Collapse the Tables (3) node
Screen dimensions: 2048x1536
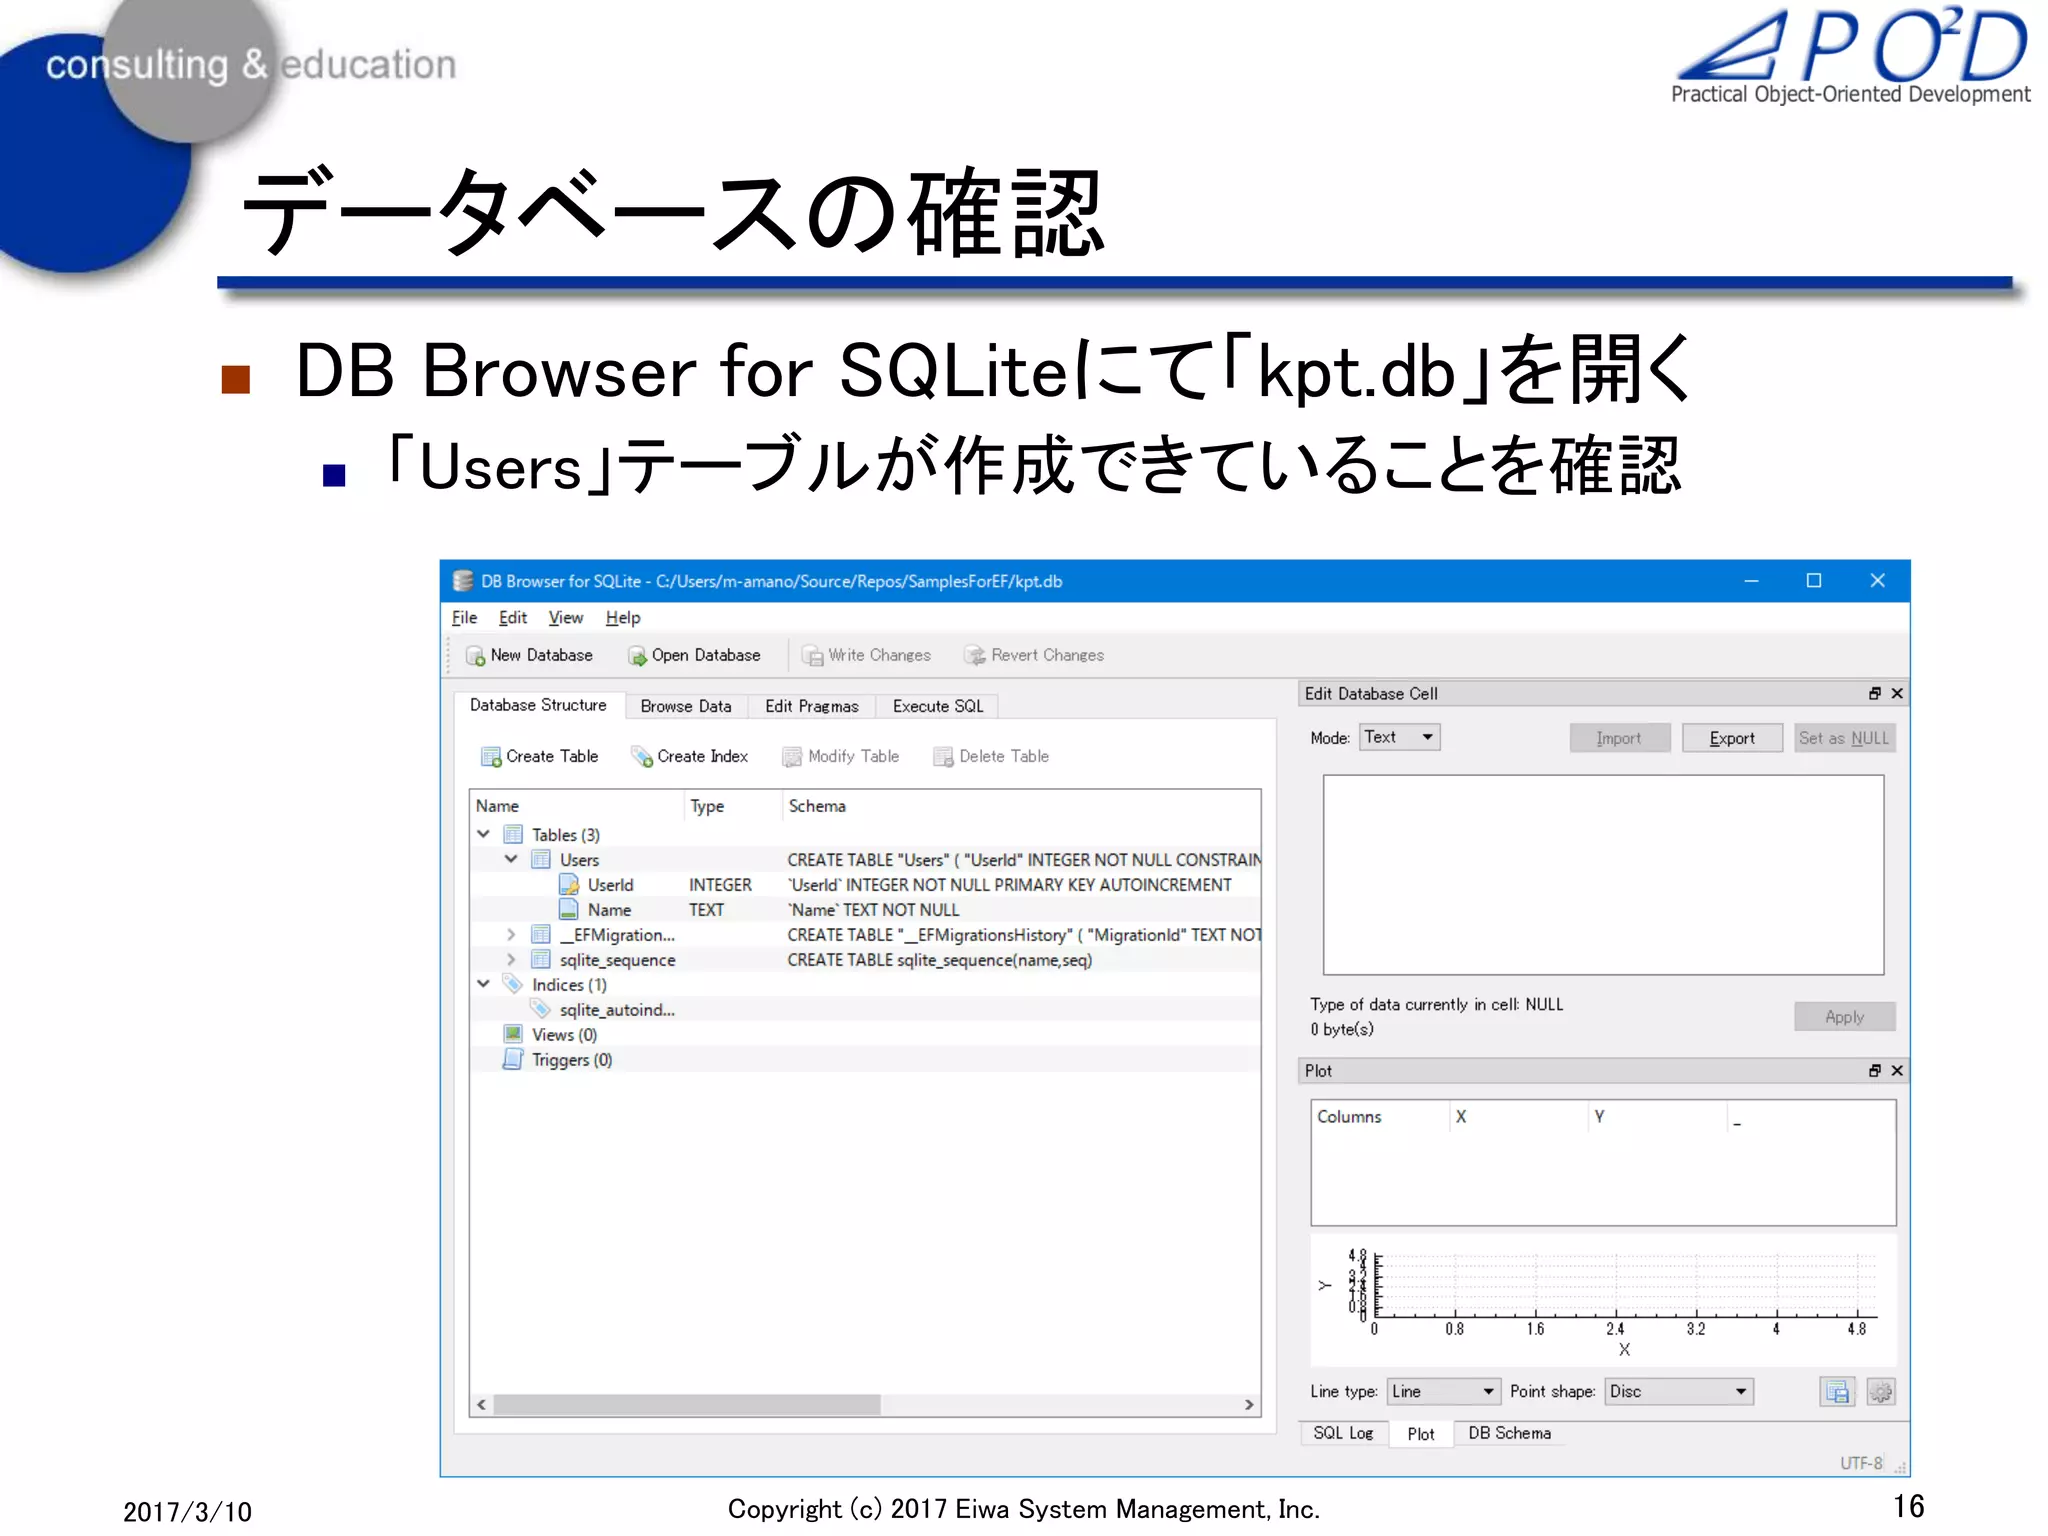tap(484, 834)
